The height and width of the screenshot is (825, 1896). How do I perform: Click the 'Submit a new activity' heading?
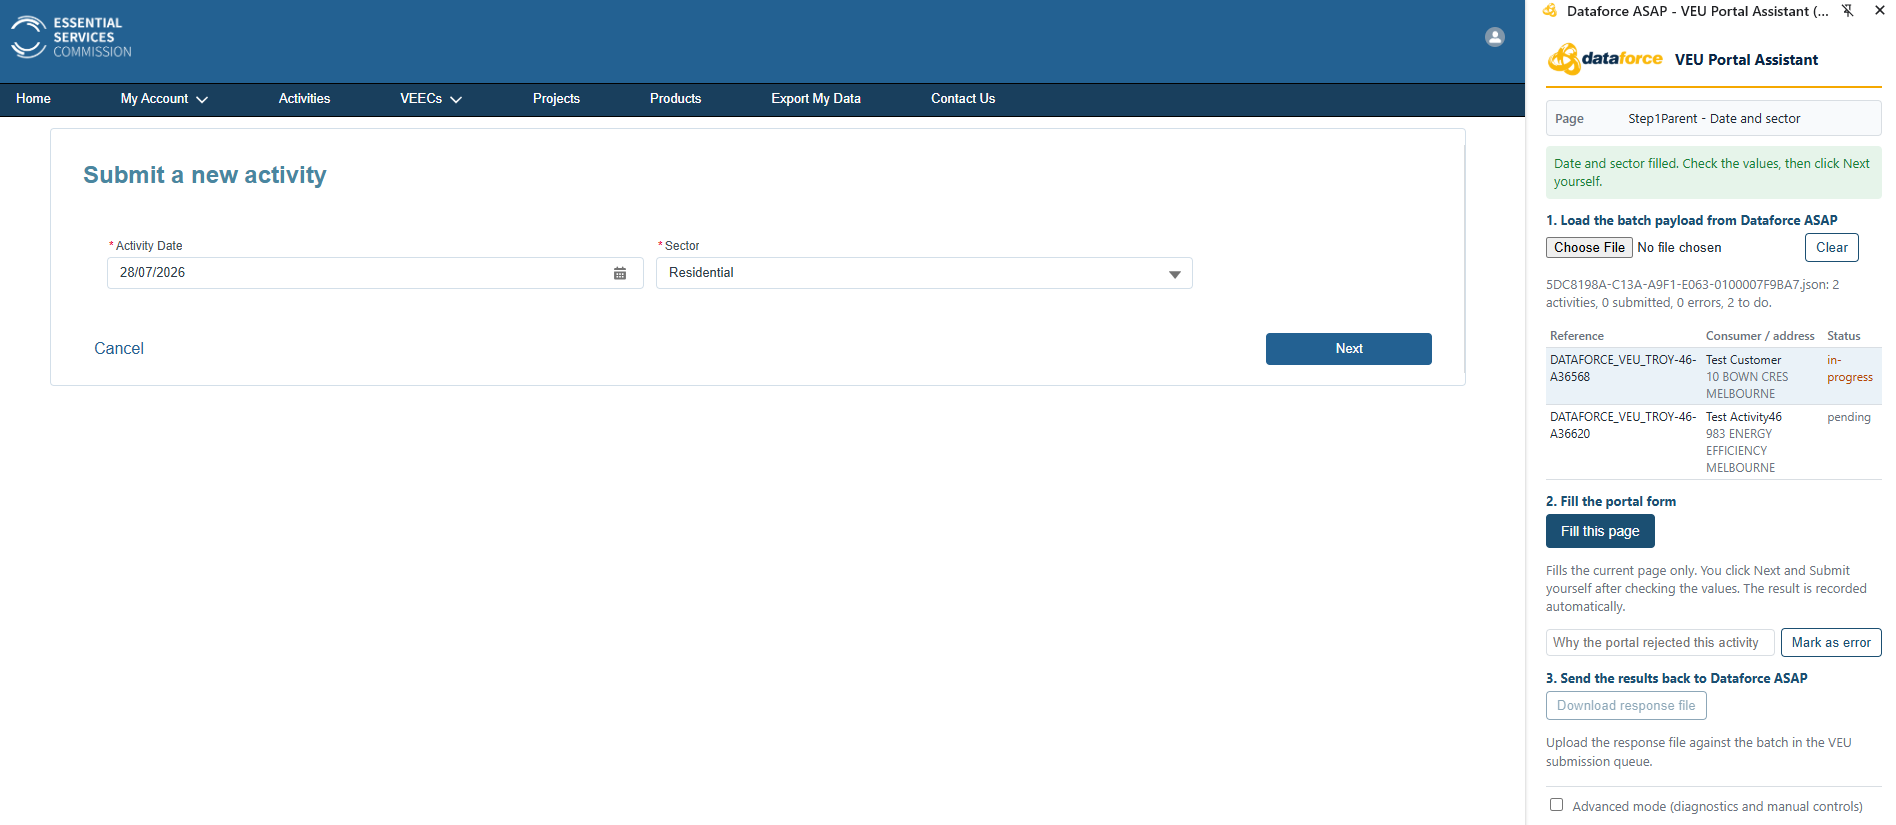point(205,175)
